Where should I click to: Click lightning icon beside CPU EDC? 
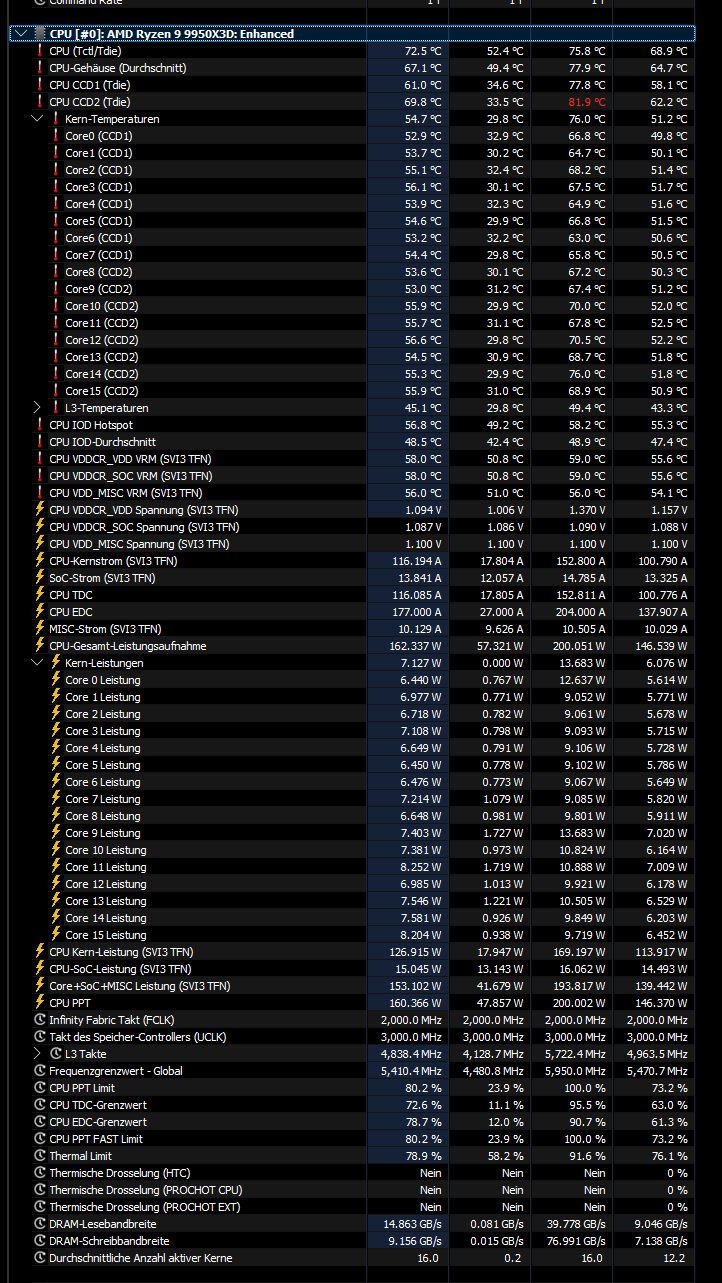[40, 612]
